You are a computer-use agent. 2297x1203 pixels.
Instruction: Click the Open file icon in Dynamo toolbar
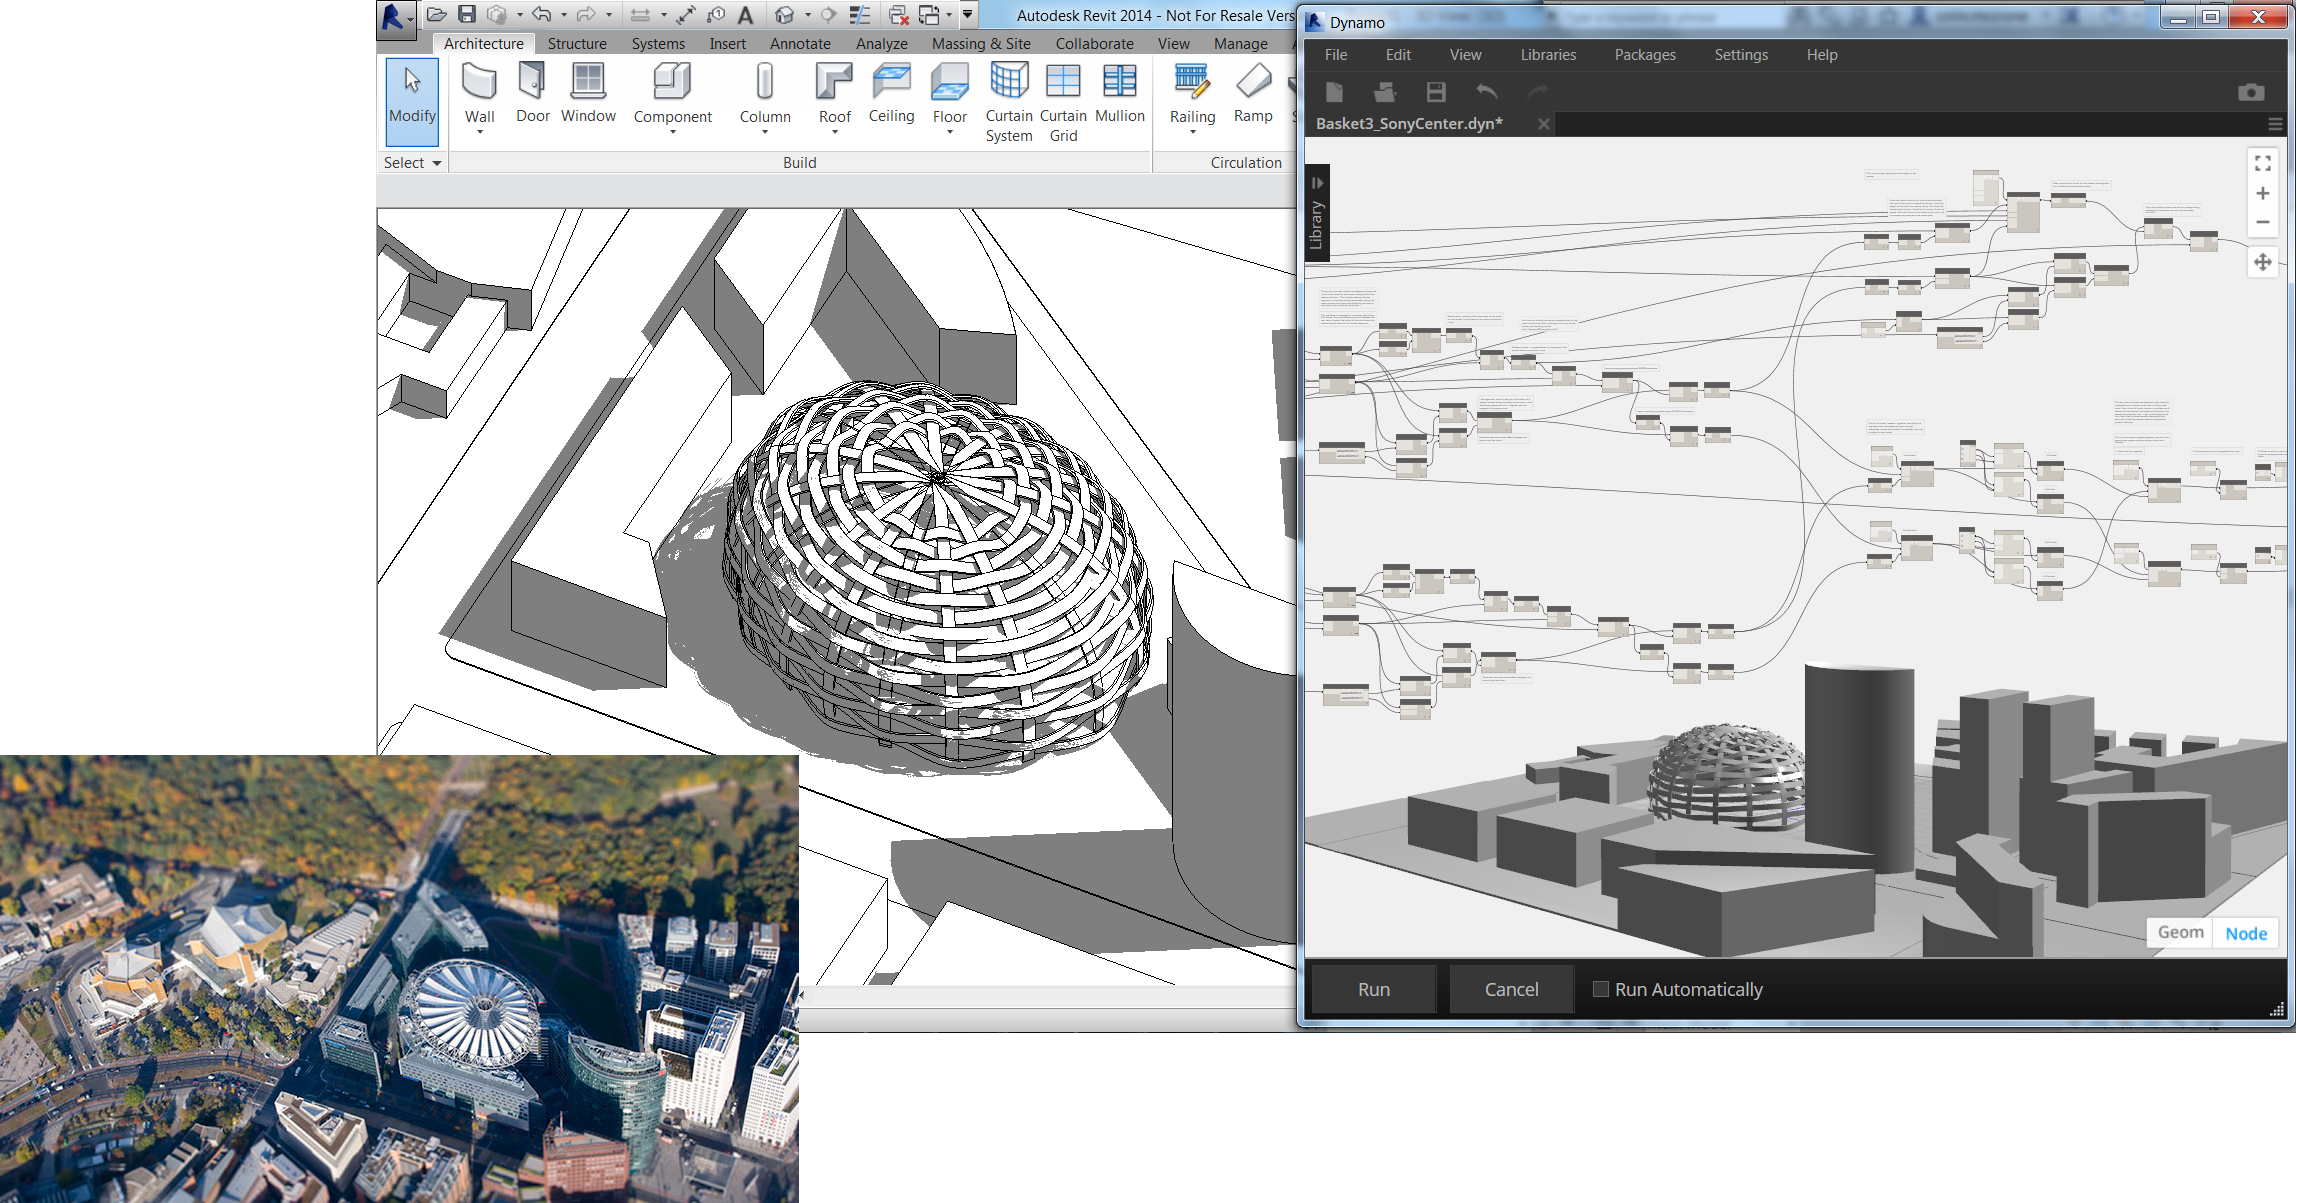click(x=1385, y=92)
